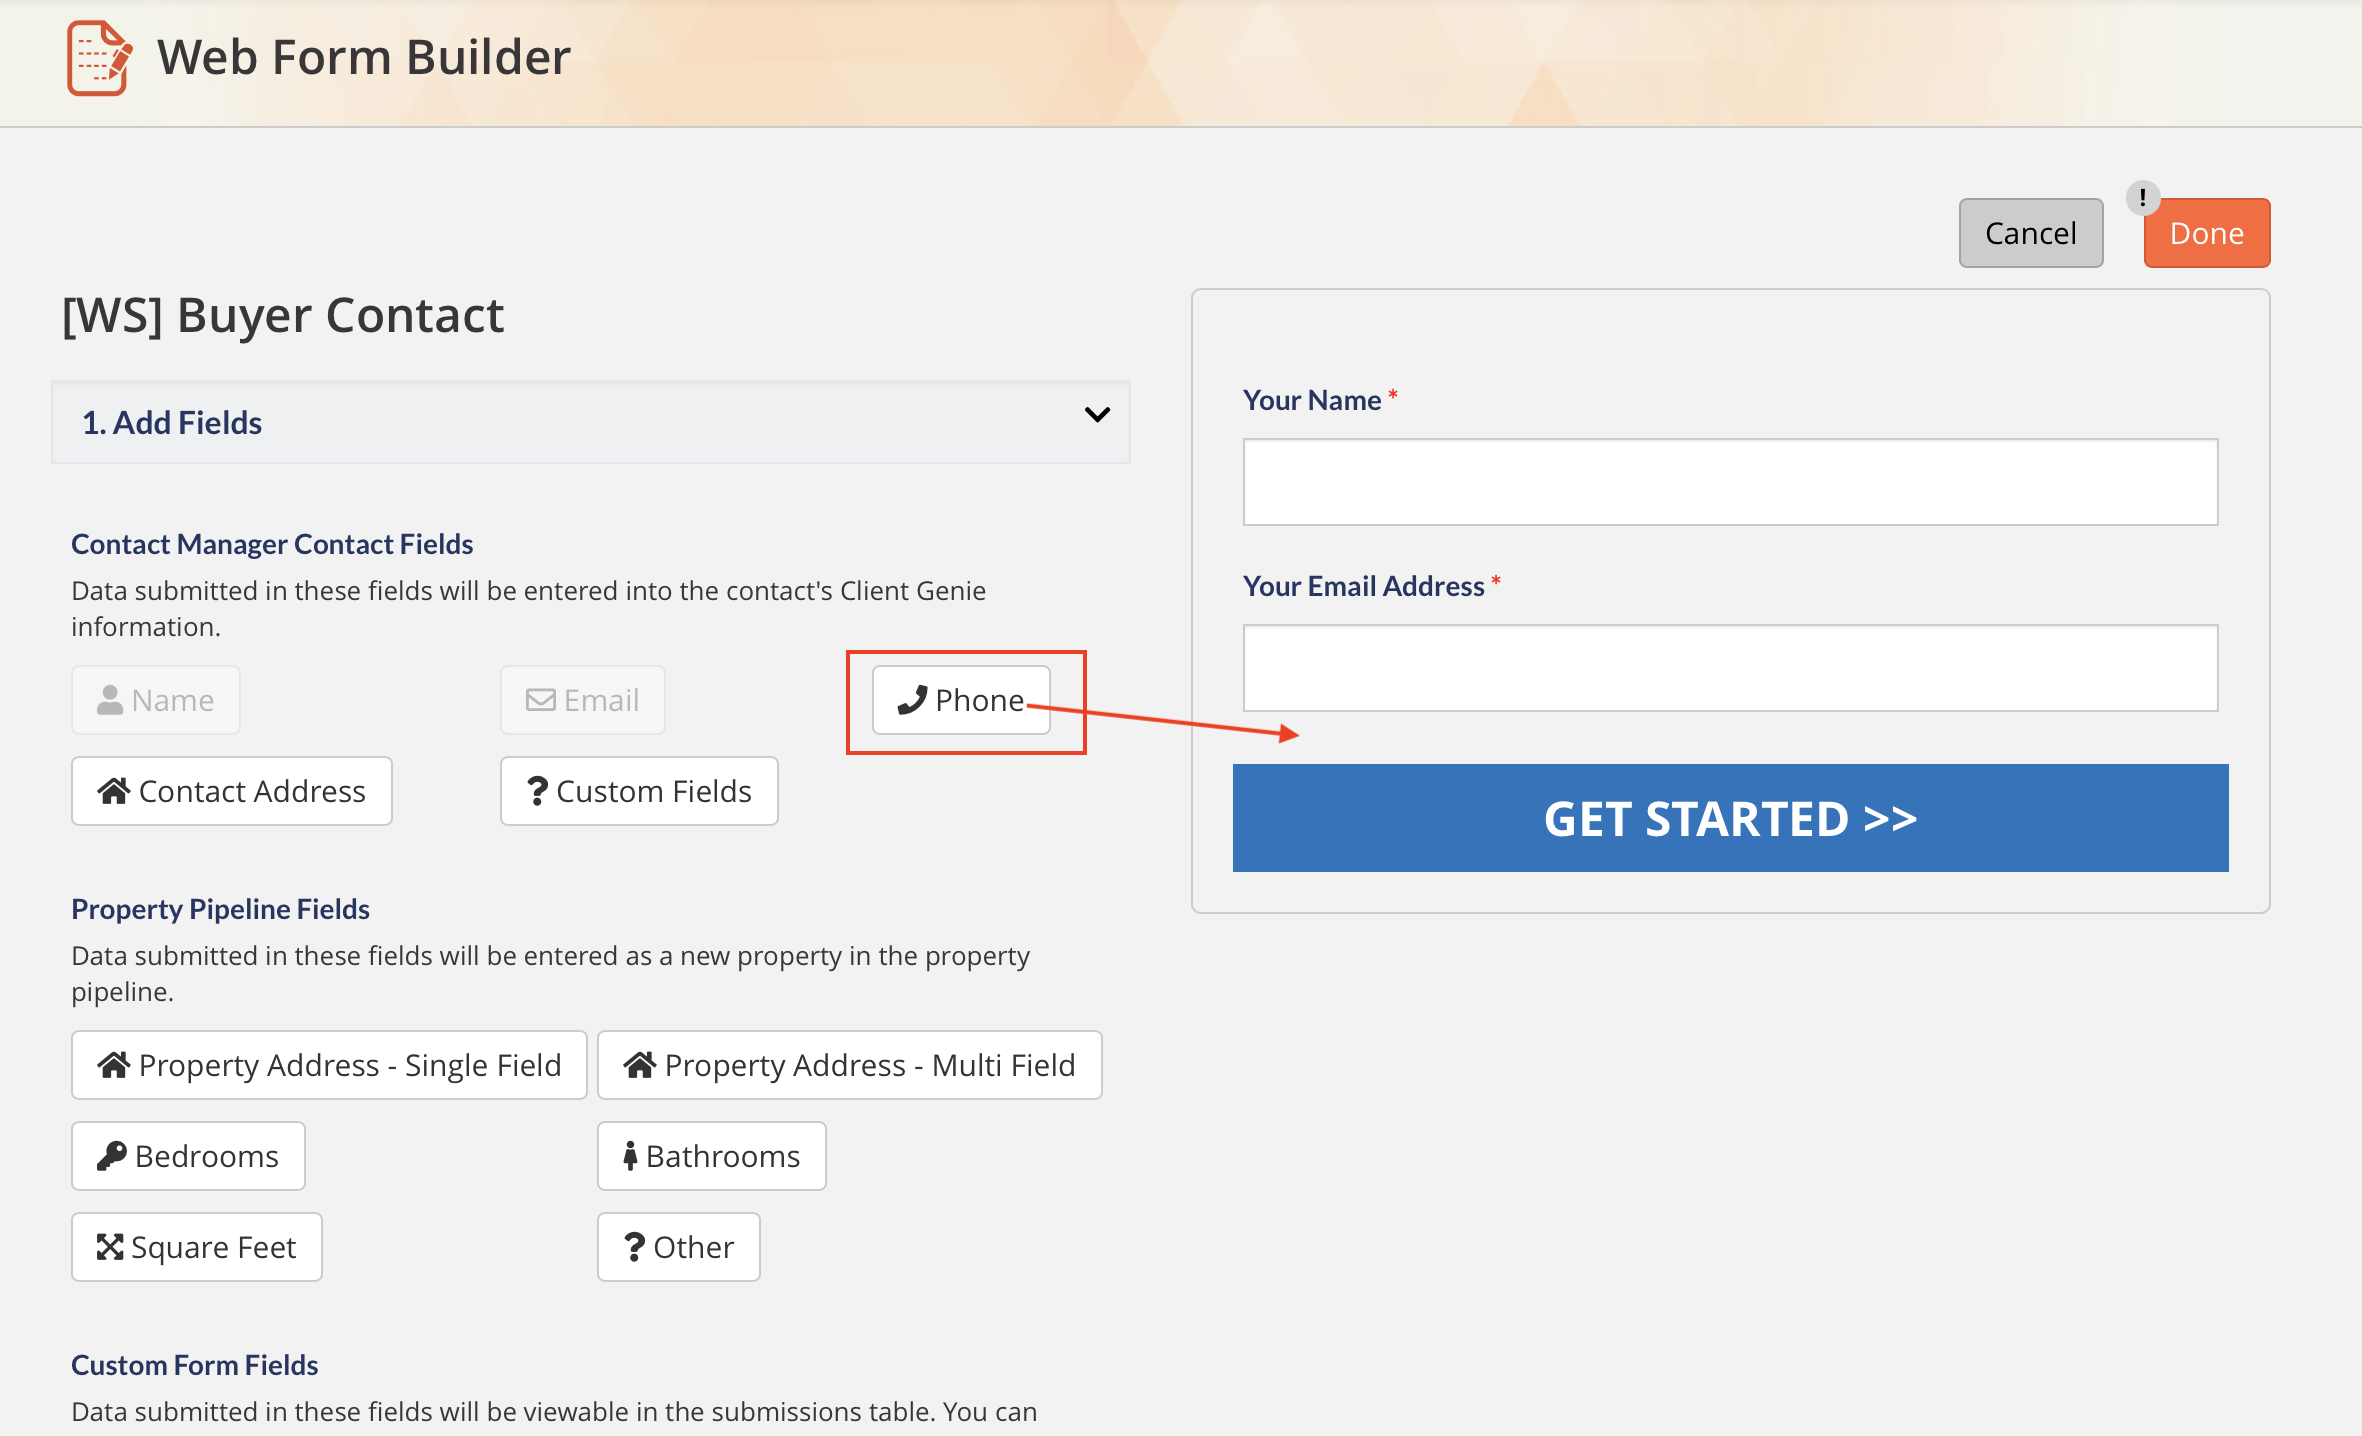The height and width of the screenshot is (1436, 2362).
Task: Click the envelope icon on Email field
Action: (x=541, y=700)
